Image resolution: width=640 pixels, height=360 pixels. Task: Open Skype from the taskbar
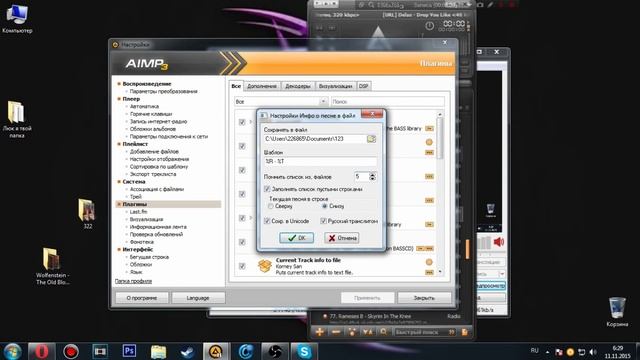[304, 351]
